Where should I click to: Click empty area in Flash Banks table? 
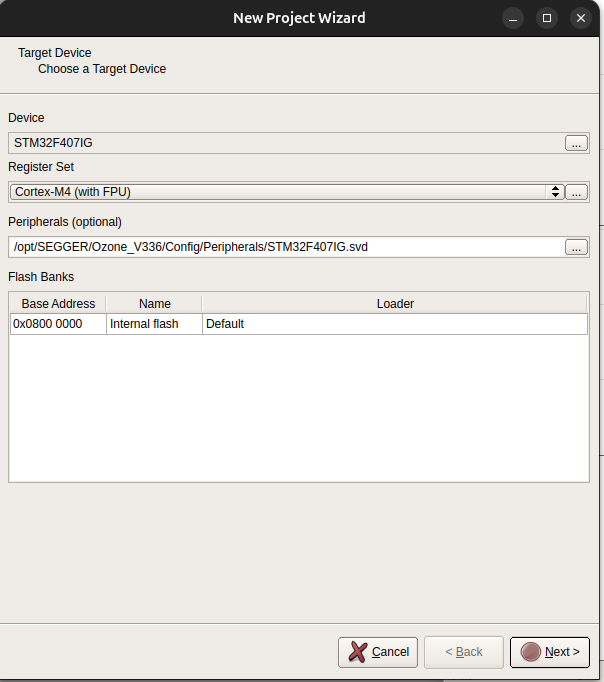click(298, 410)
